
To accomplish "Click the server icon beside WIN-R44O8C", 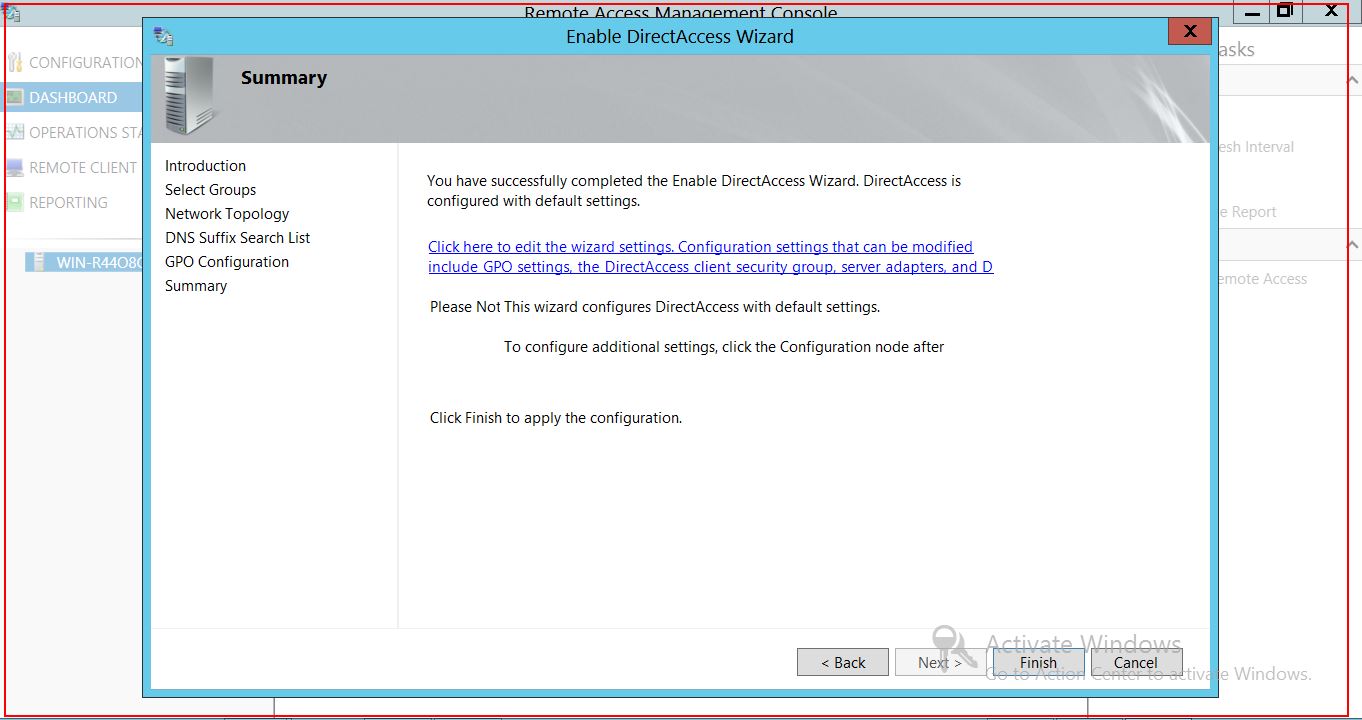I will tap(39, 262).
